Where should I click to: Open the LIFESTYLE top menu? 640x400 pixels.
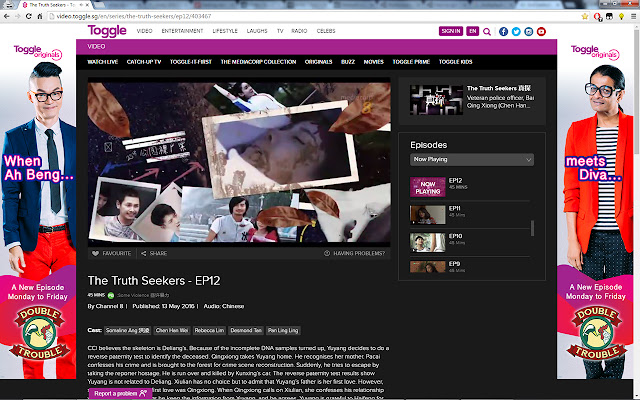pyautogui.click(x=225, y=31)
